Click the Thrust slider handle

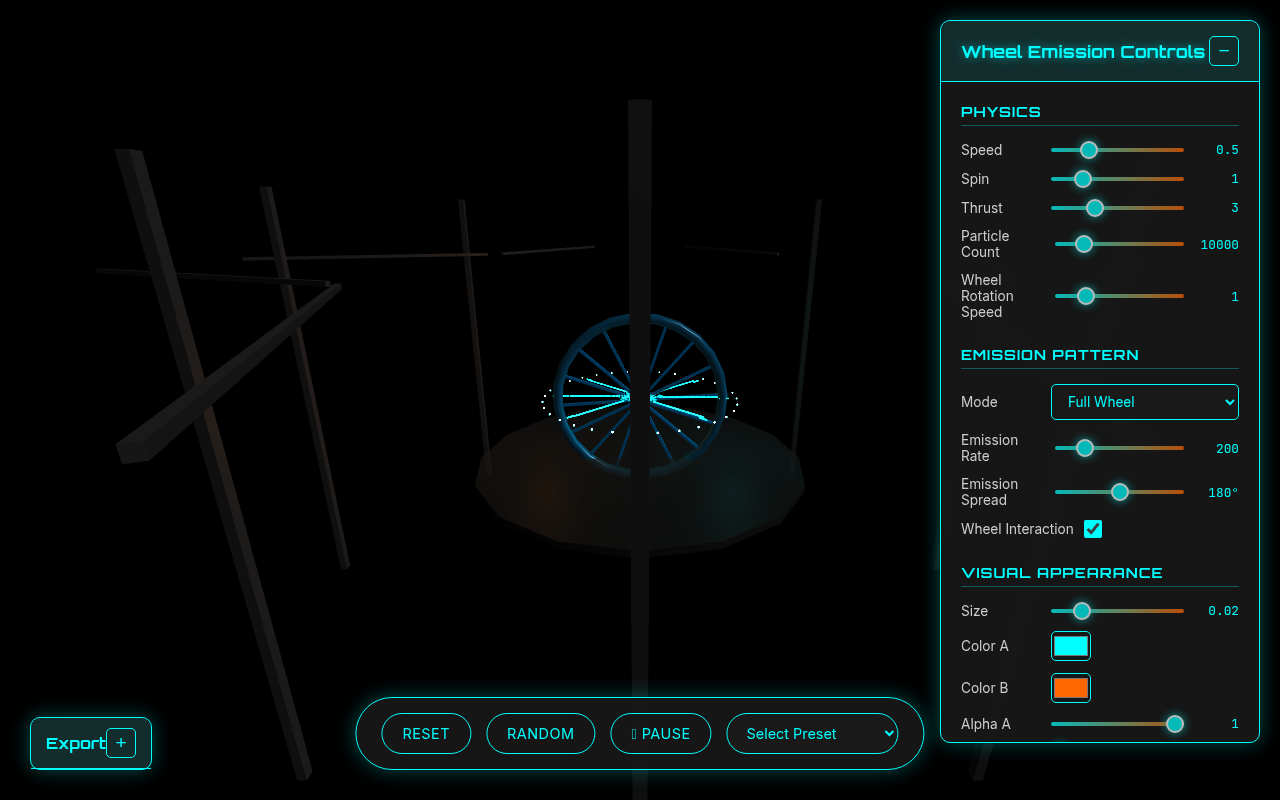click(x=1094, y=208)
